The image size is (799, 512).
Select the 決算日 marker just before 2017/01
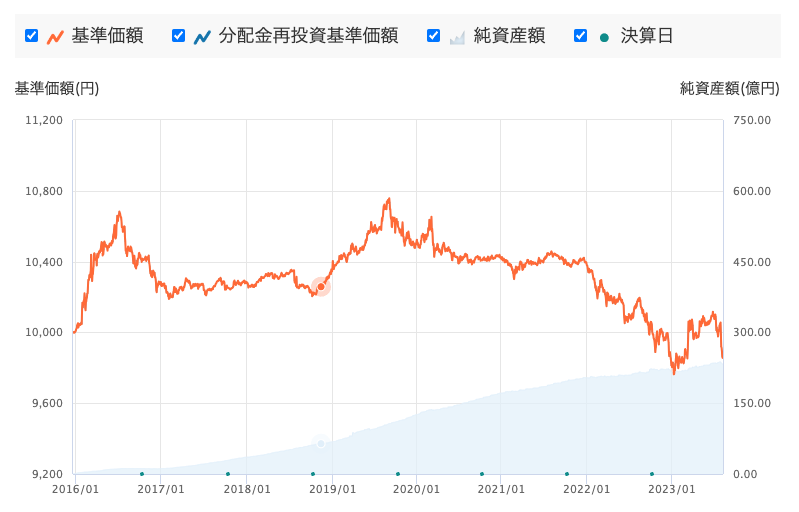point(142,474)
